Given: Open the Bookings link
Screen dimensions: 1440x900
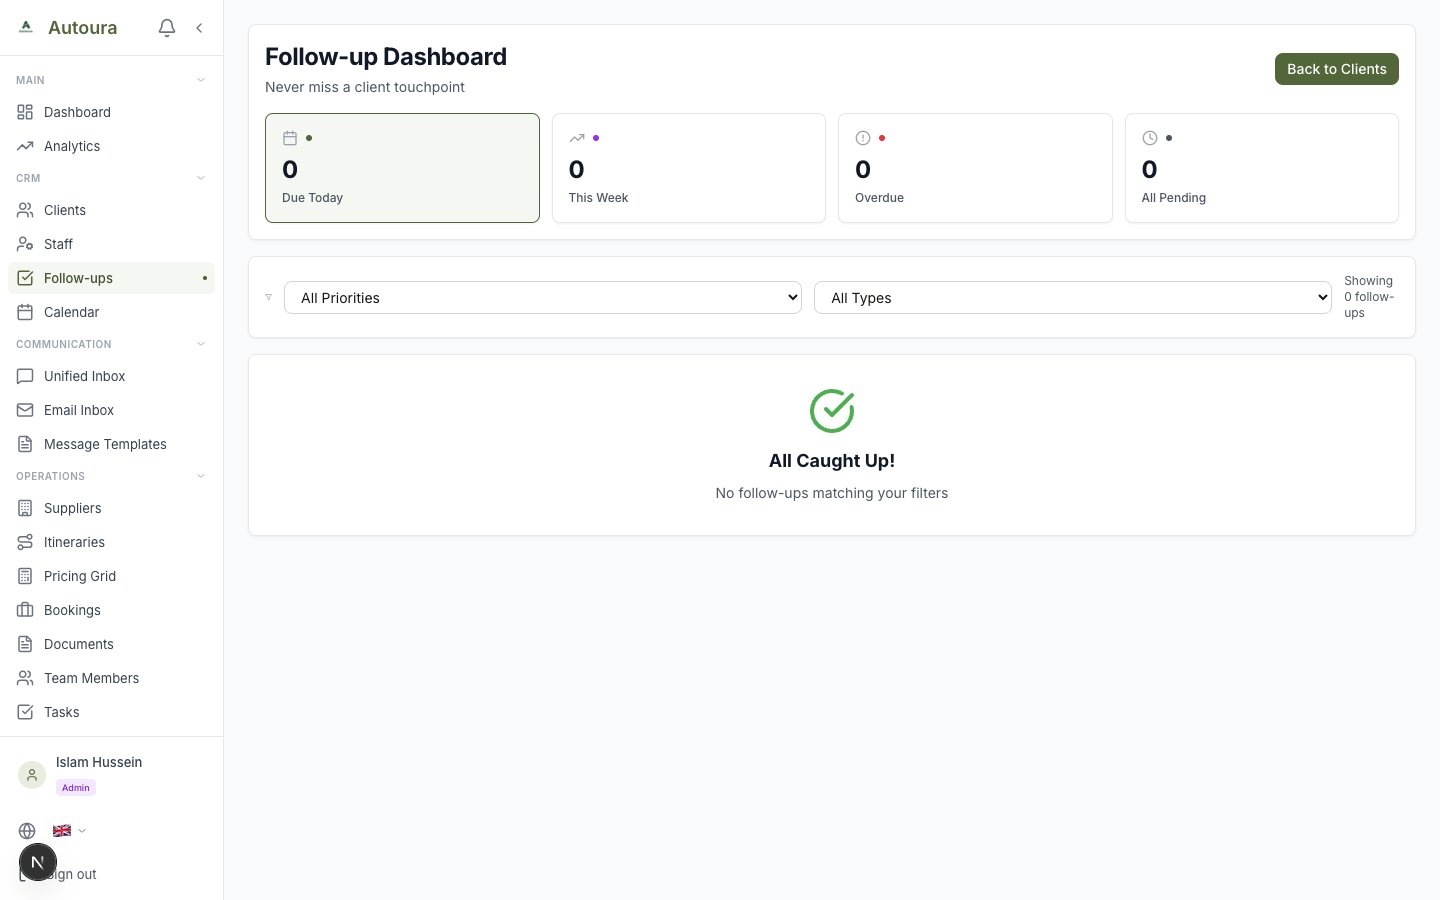Looking at the screenshot, I should click(x=111, y=610).
